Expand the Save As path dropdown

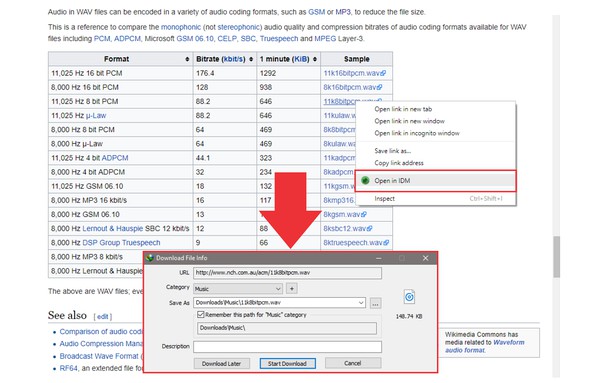361,303
